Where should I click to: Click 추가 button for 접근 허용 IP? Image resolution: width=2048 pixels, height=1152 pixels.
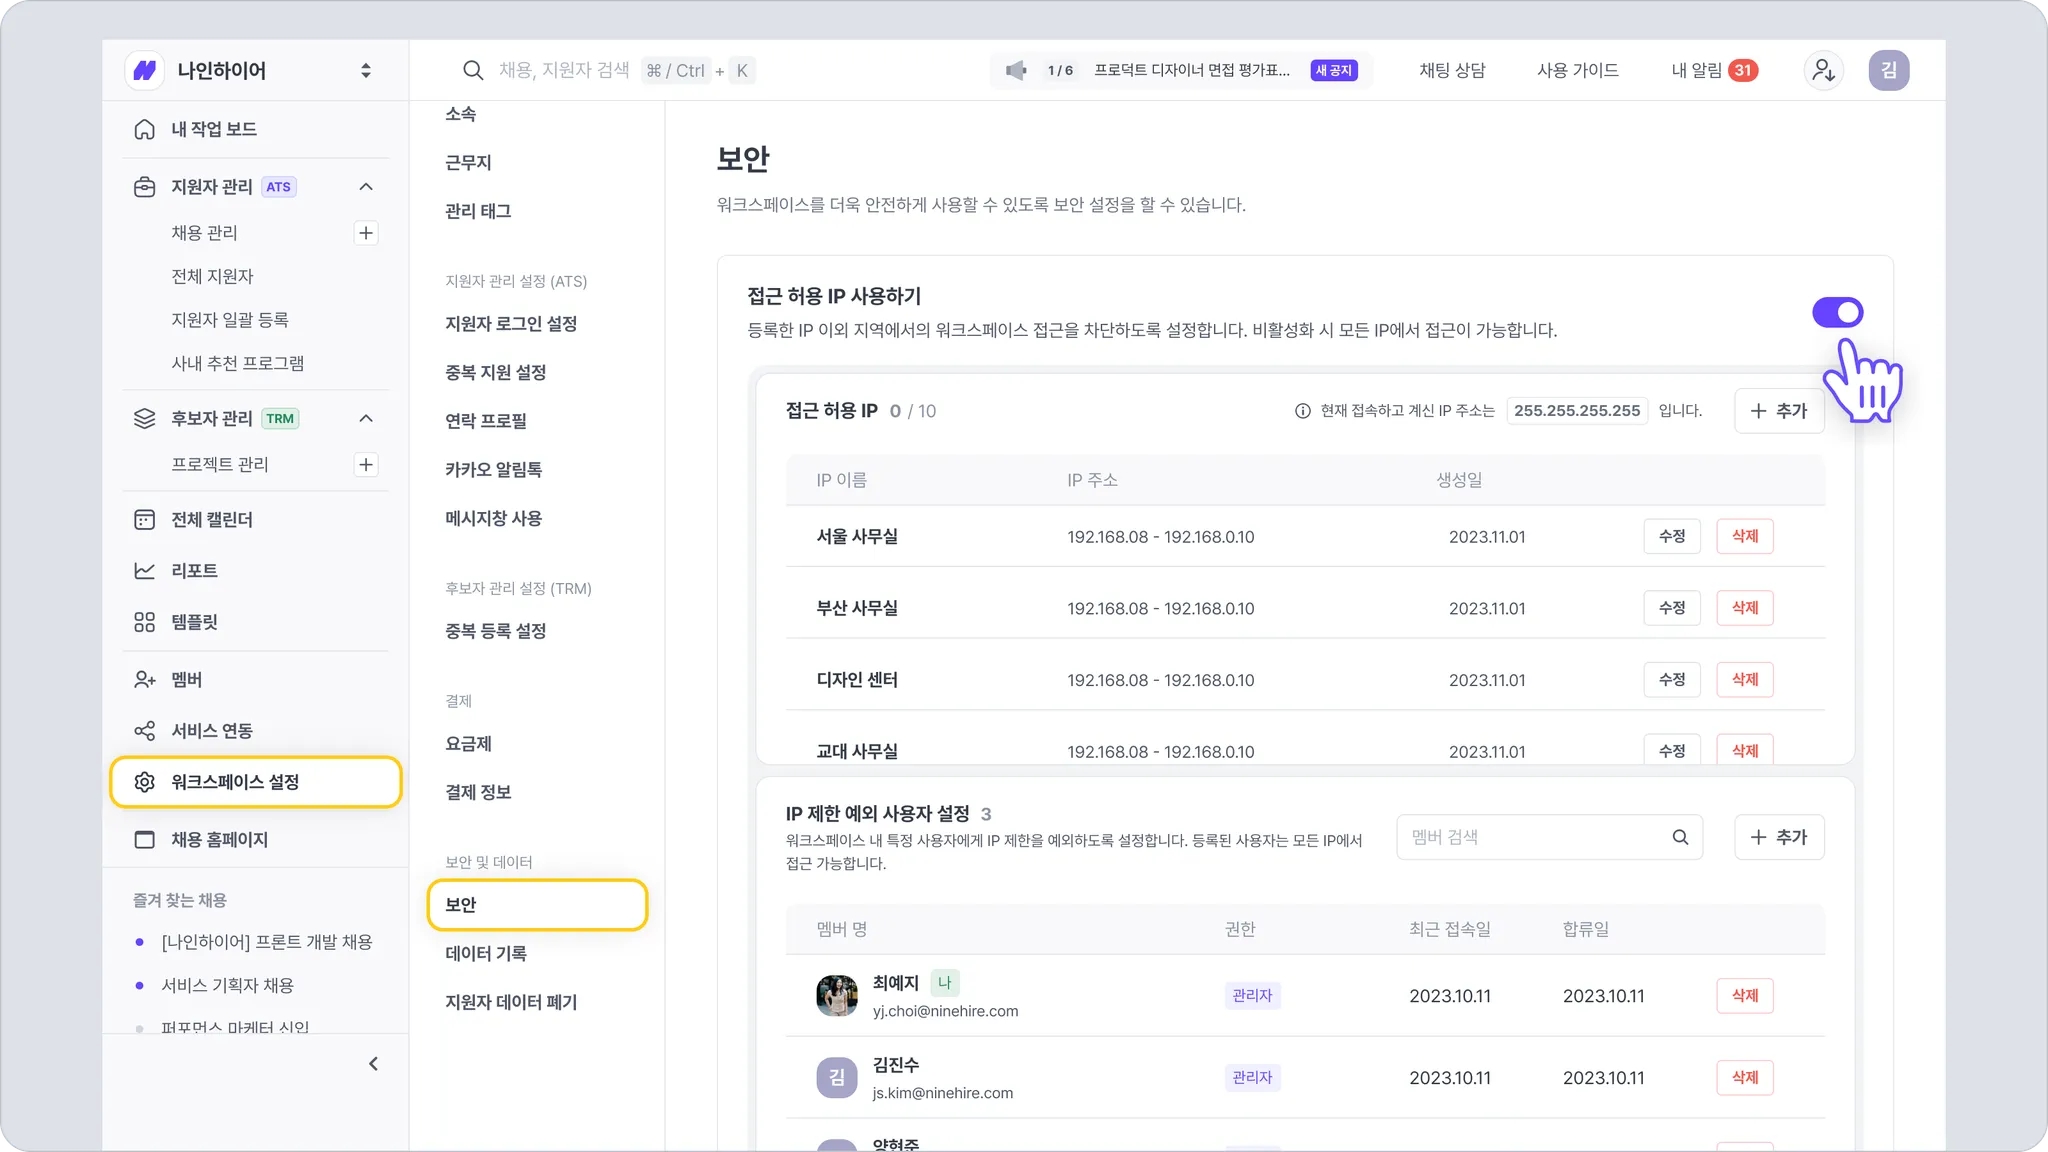tap(1778, 411)
